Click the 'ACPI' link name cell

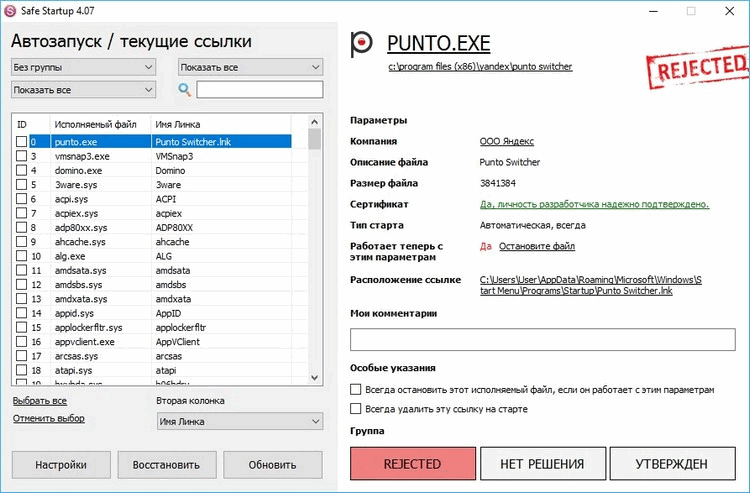[x=221, y=199]
